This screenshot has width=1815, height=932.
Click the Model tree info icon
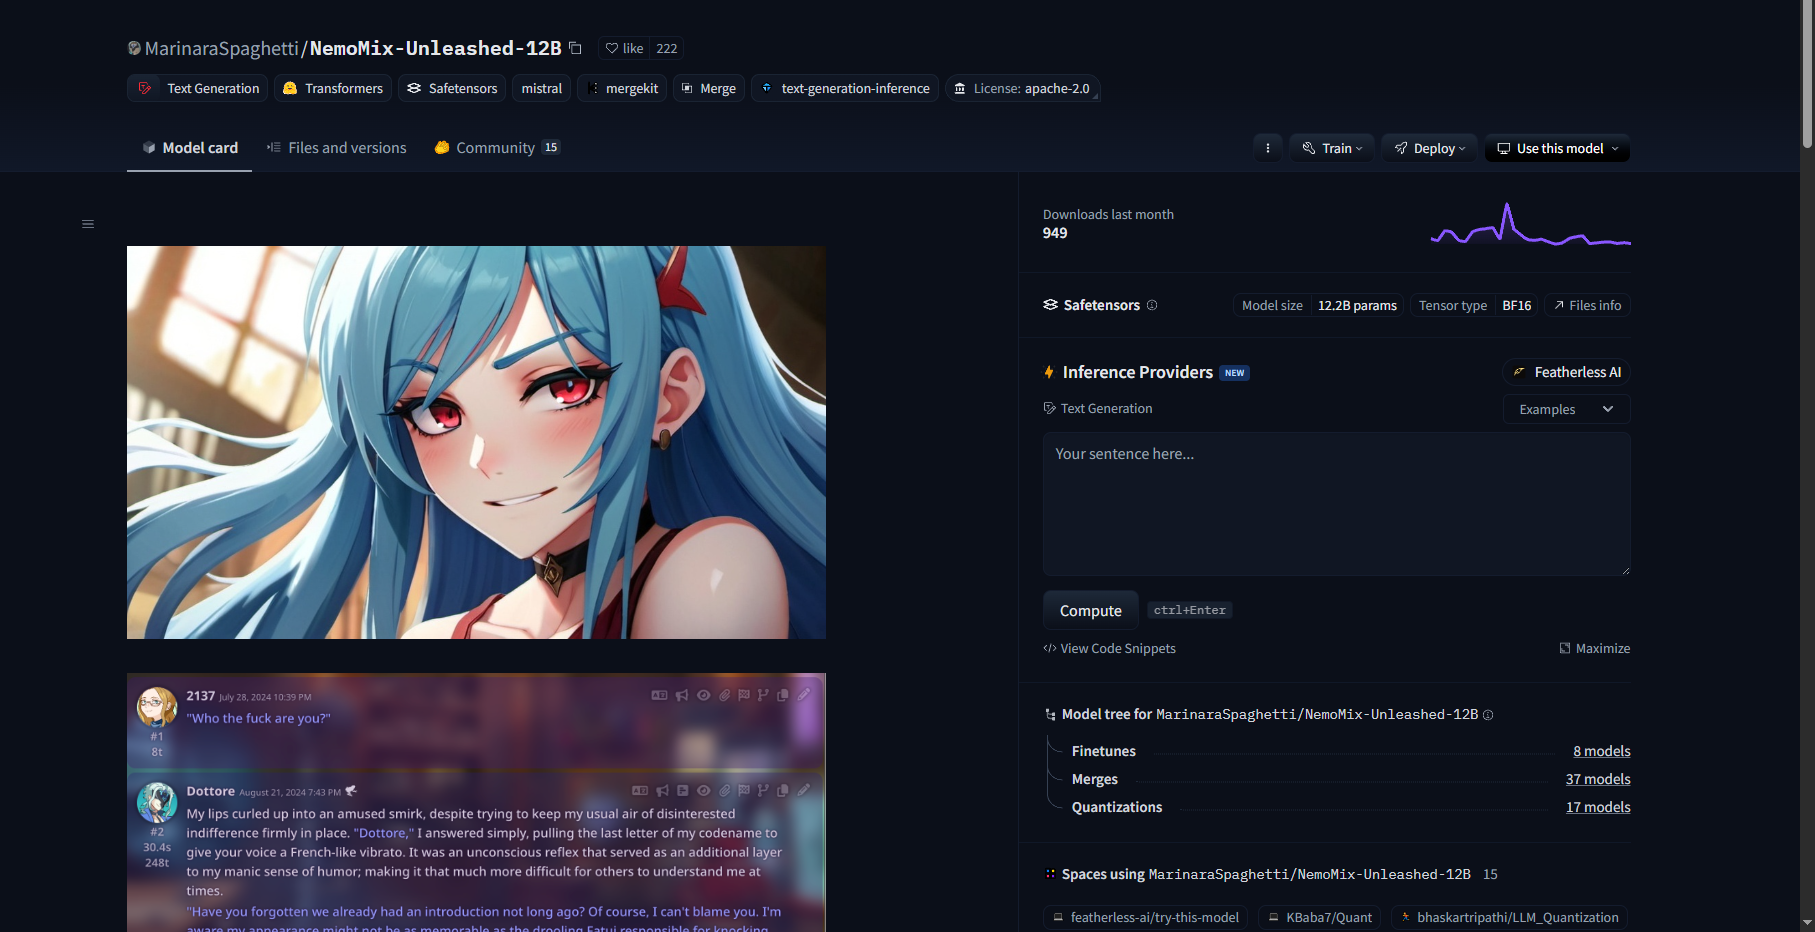click(x=1488, y=714)
